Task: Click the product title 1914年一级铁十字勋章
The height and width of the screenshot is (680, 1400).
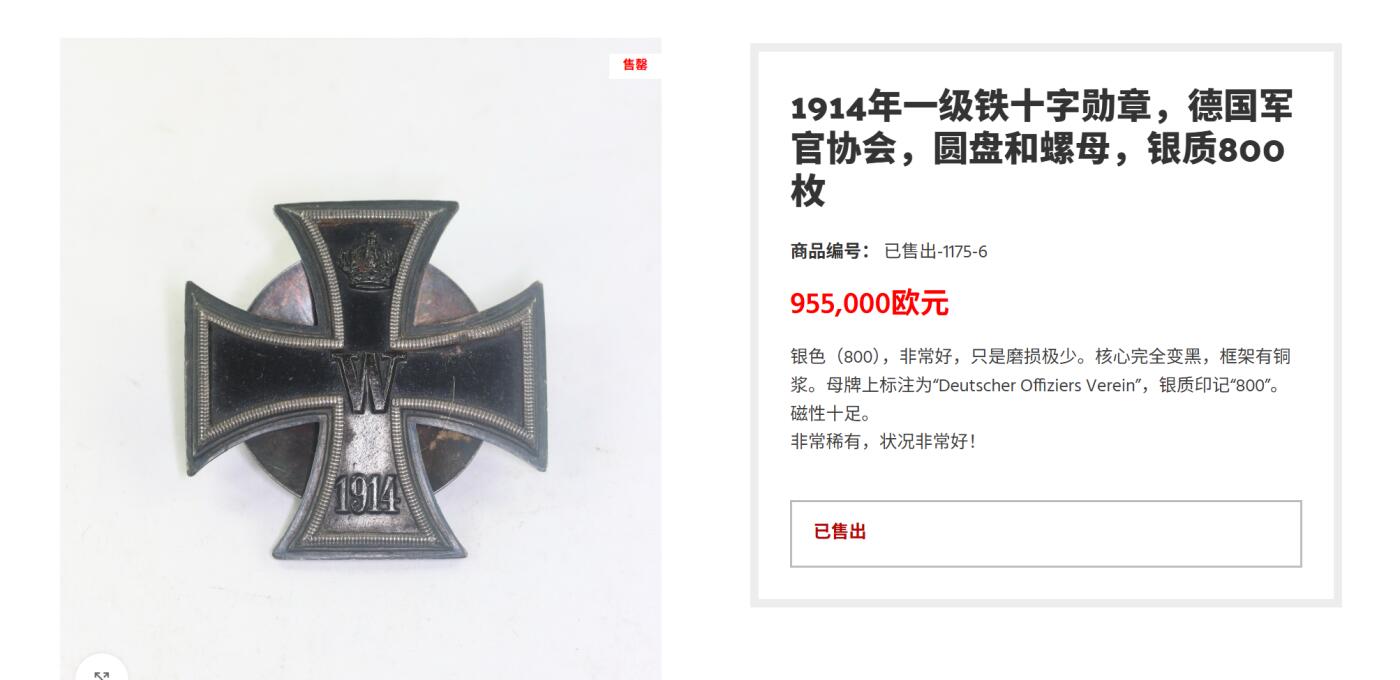Action: [969, 106]
